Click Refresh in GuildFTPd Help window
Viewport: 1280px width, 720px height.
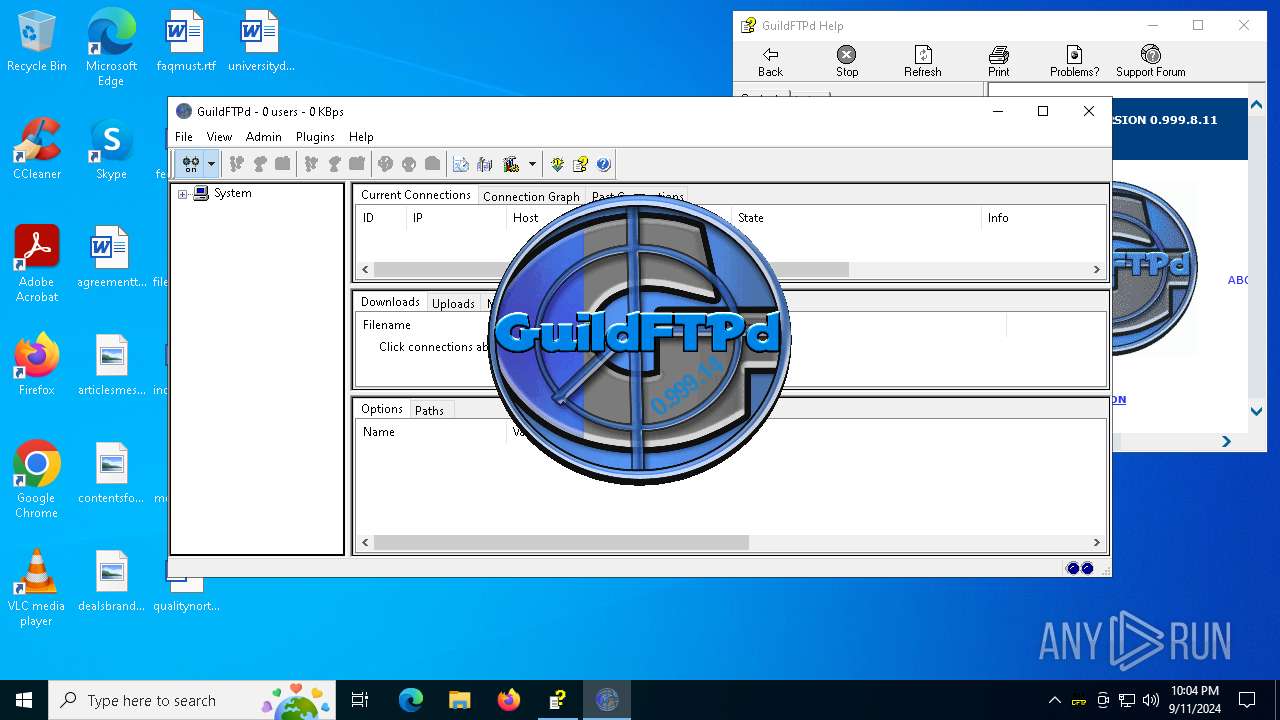click(923, 61)
